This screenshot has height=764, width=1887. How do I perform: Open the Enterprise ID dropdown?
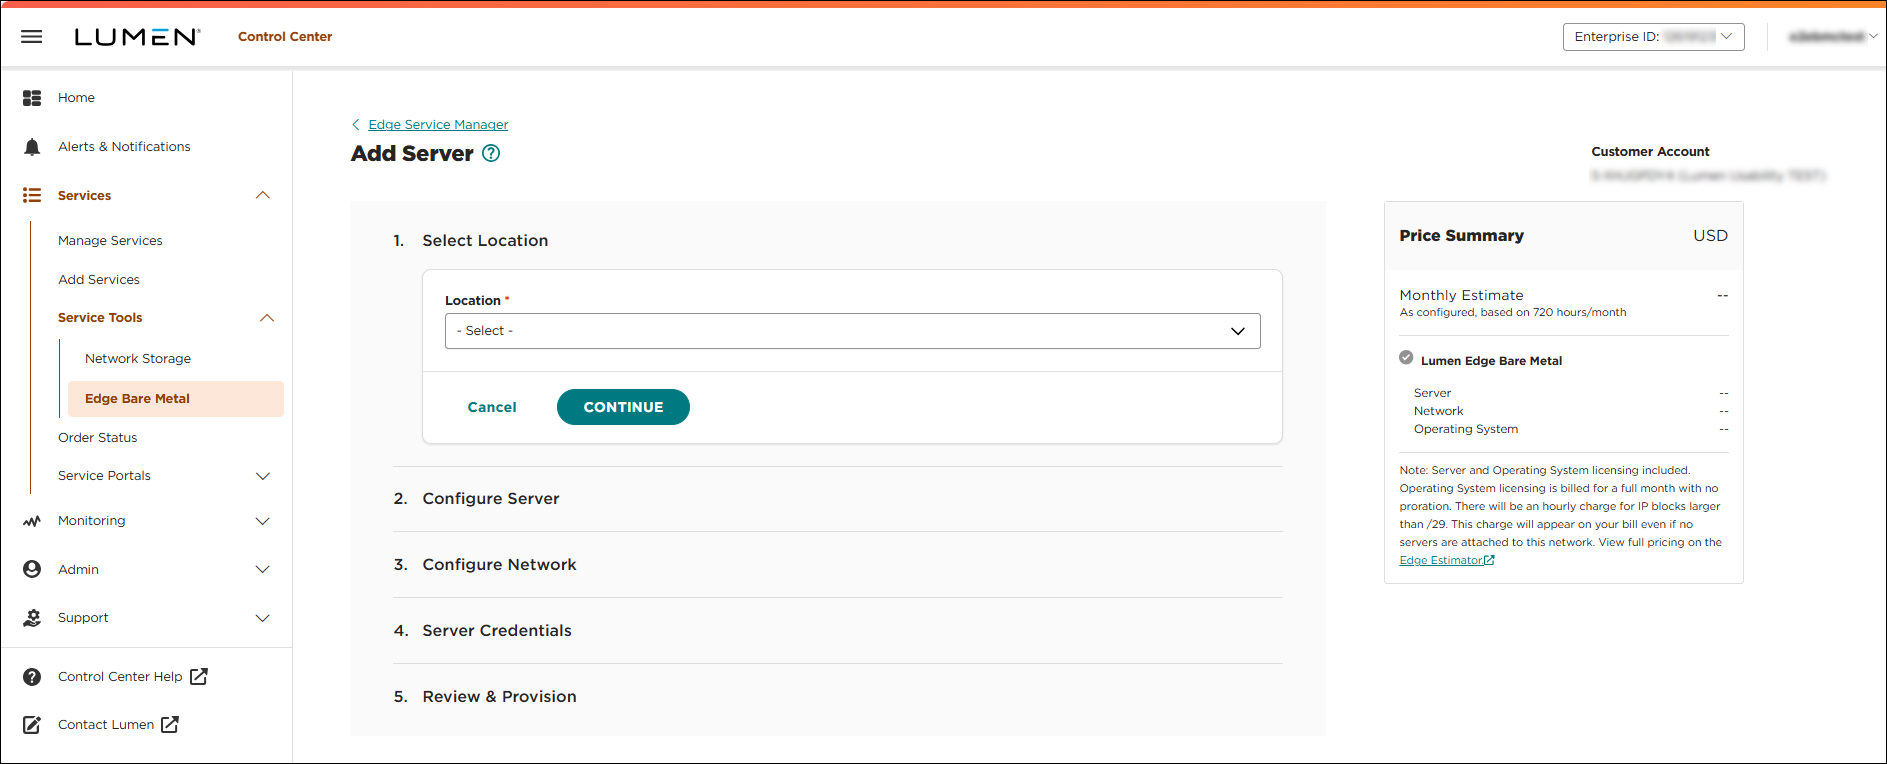pos(1653,37)
